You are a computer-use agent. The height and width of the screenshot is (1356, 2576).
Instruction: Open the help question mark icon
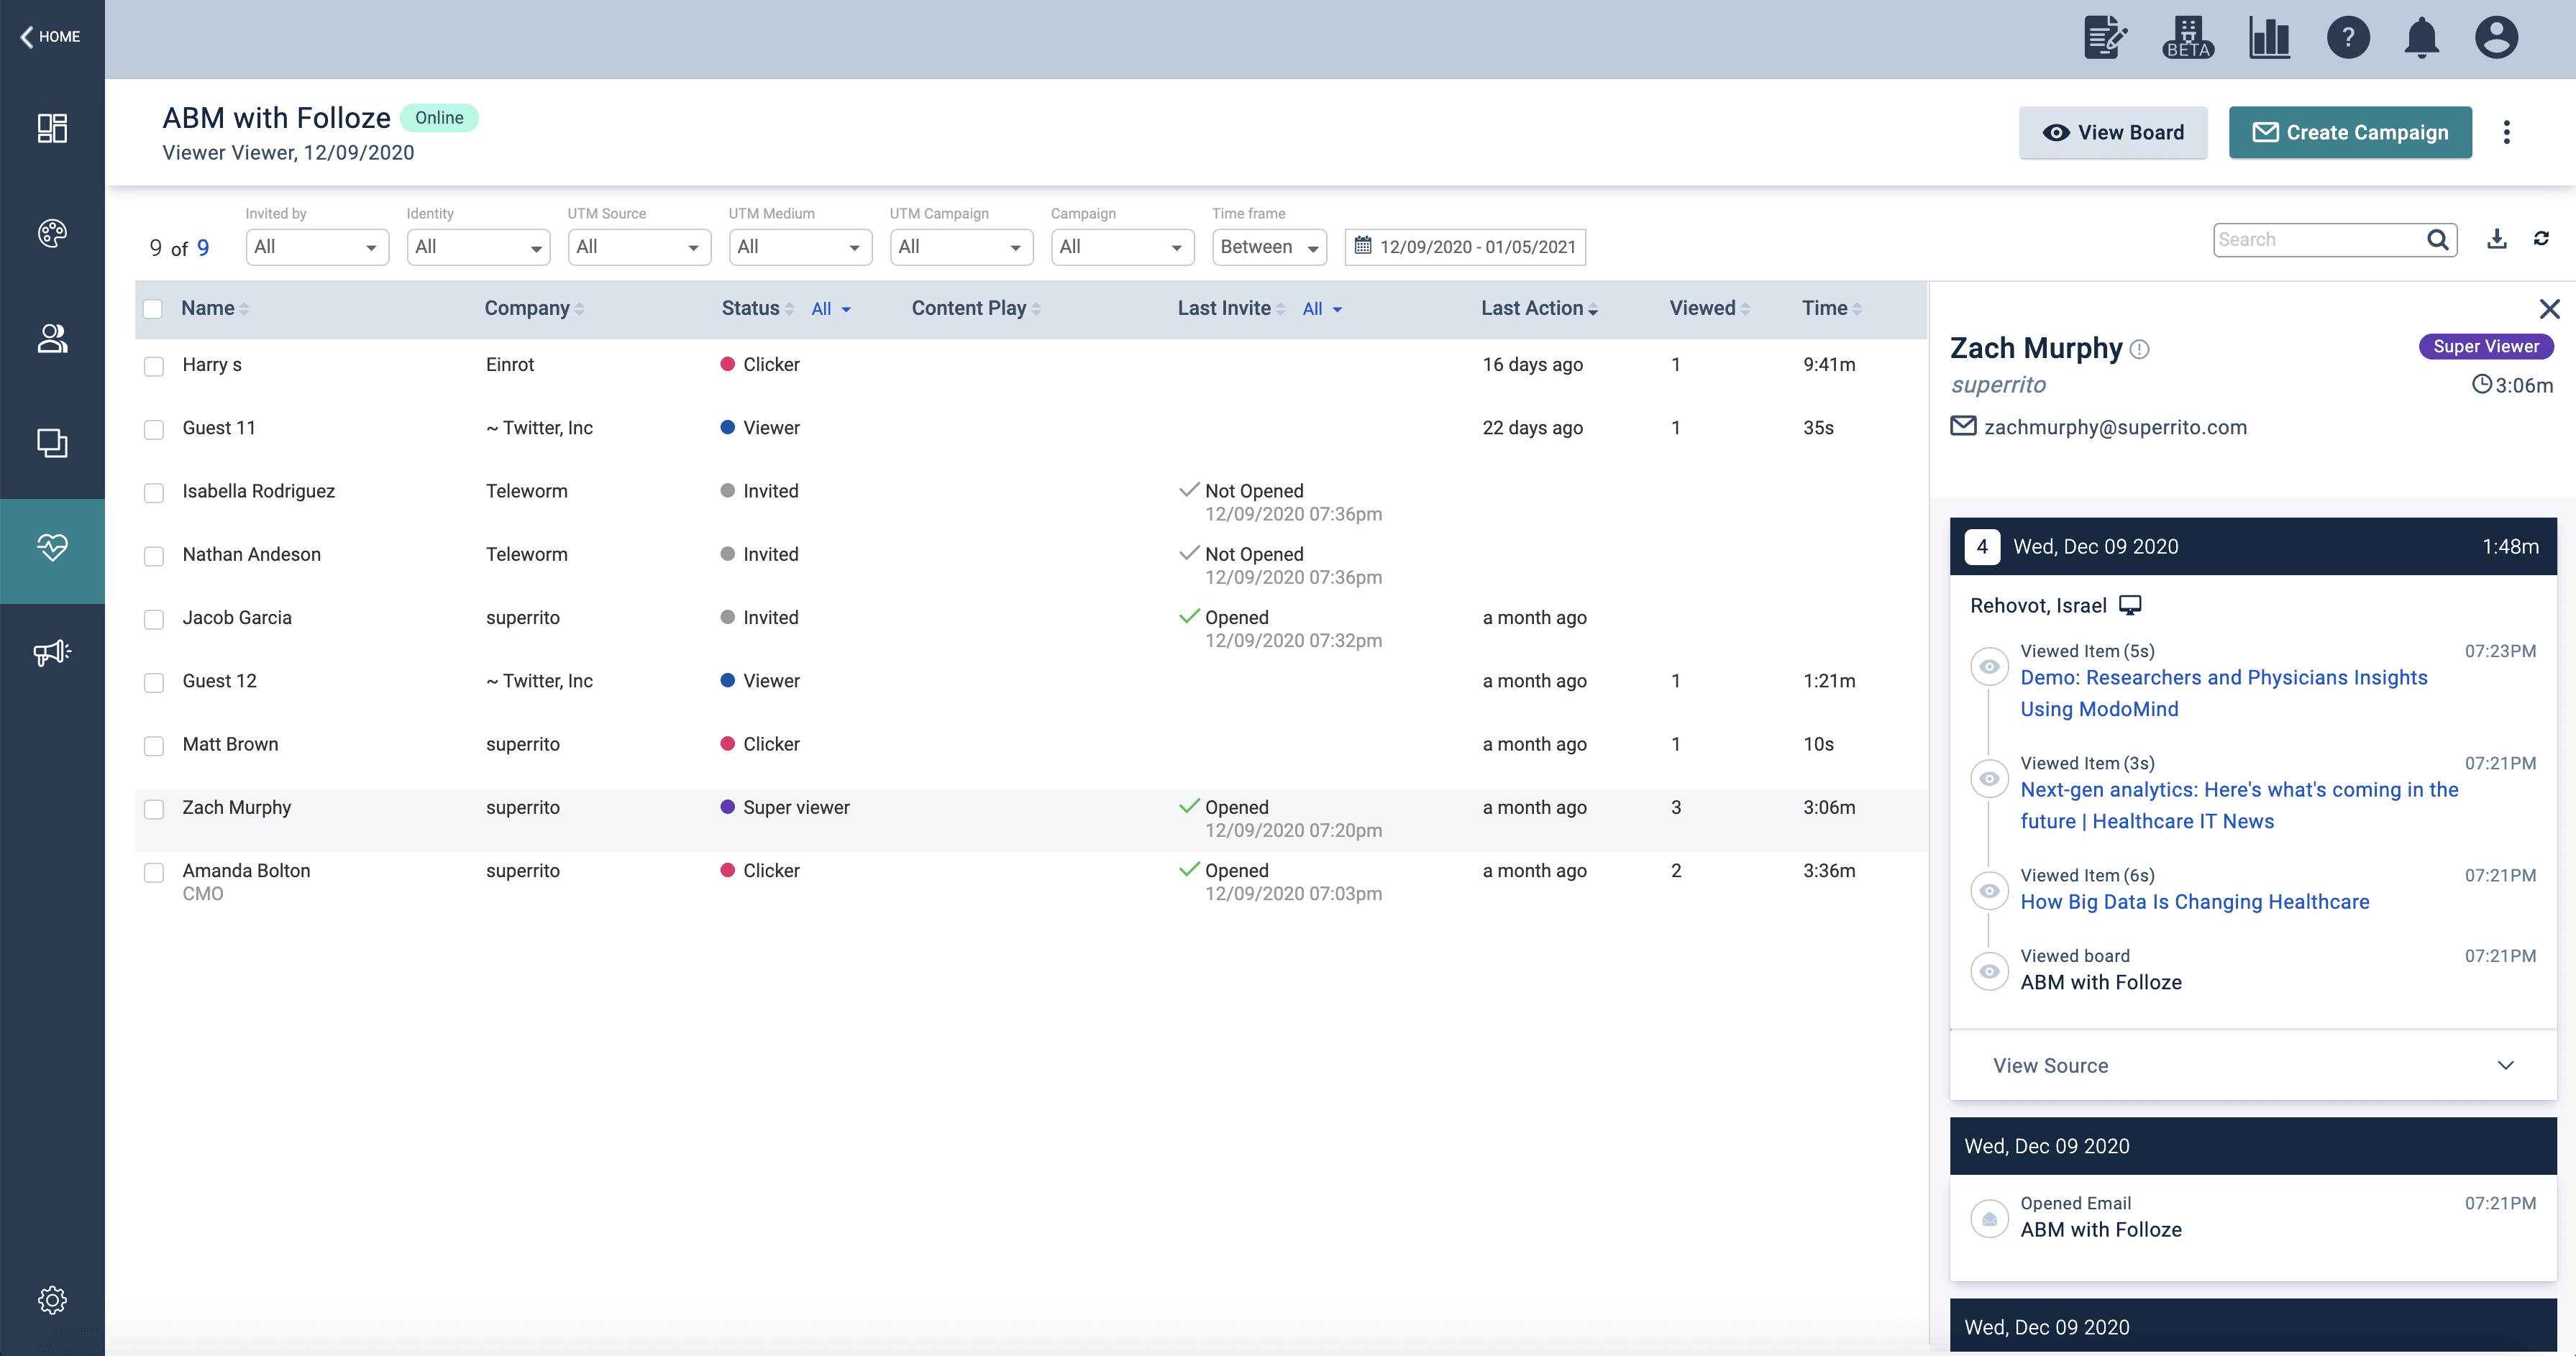[2347, 38]
